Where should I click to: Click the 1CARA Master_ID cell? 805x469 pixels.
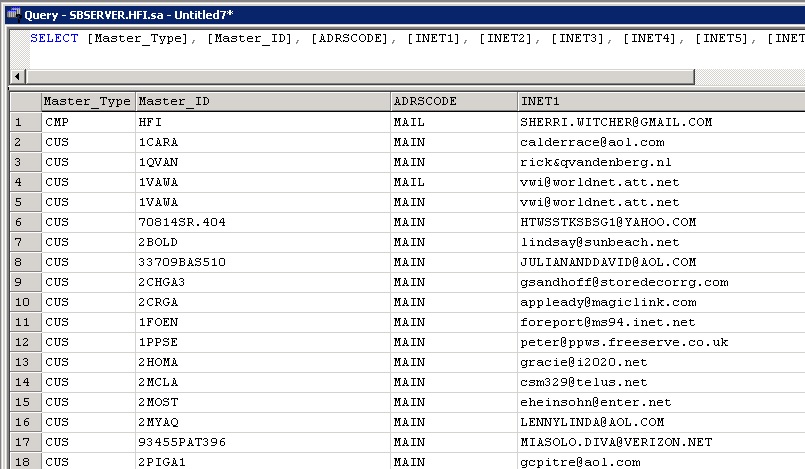pos(263,142)
